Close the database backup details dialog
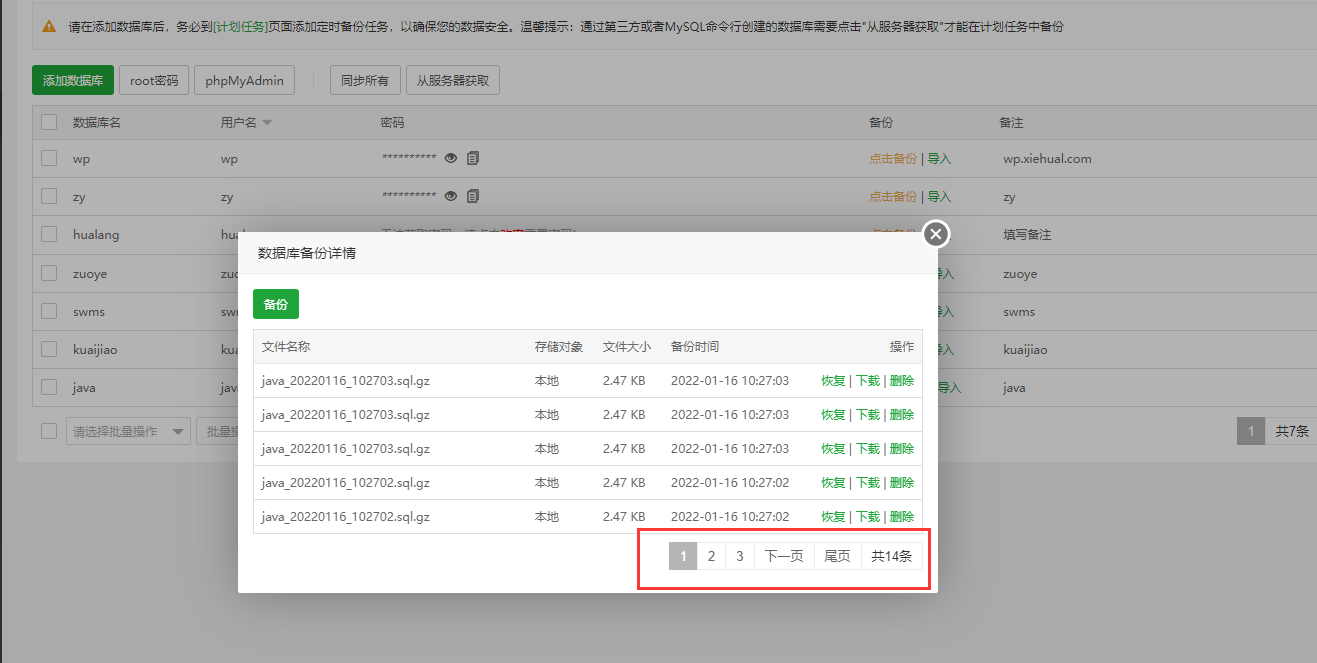This screenshot has width=1317, height=663. (x=935, y=234)
